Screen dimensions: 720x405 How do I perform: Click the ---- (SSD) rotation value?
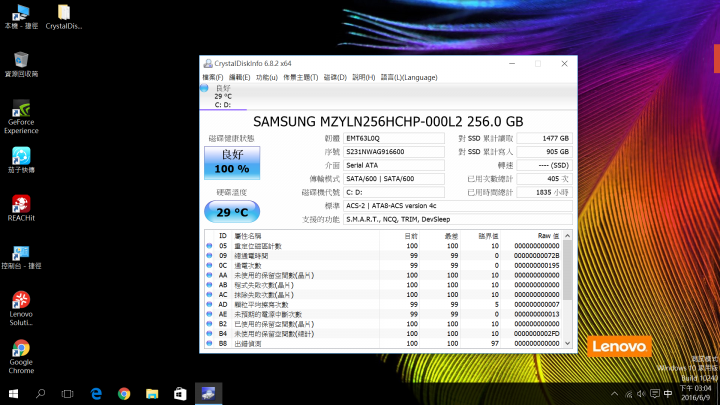click(544, 165)
